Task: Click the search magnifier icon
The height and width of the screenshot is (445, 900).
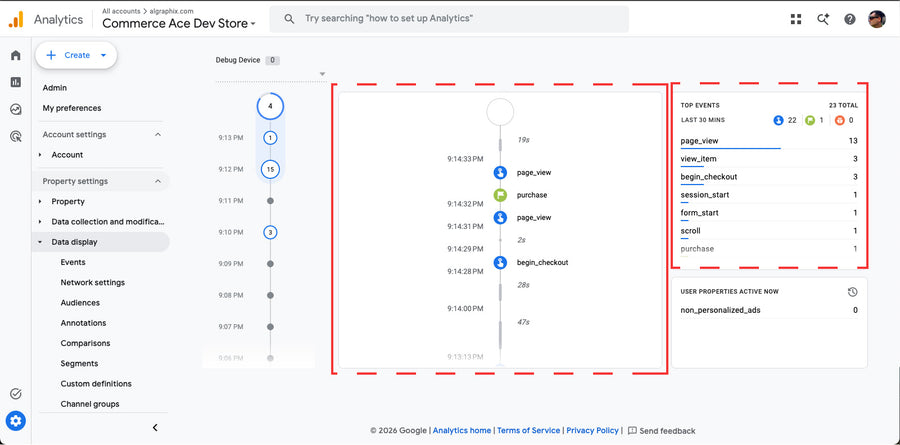Action: (x=289, y=19)
